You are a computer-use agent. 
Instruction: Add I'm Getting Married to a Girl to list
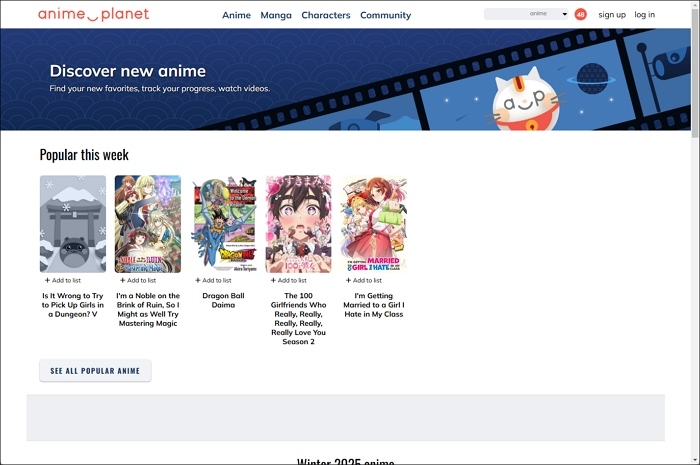point(364,280)
